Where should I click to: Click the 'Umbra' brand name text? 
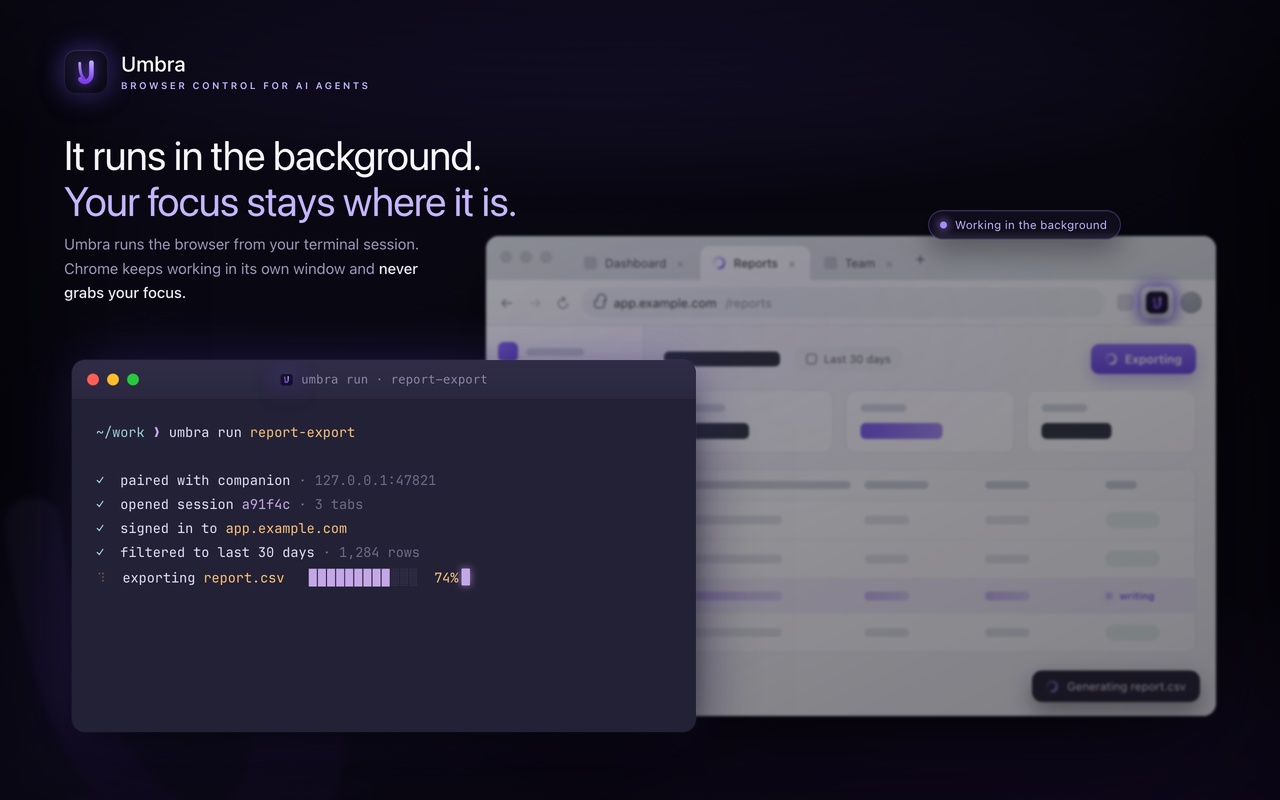[153, 64]
